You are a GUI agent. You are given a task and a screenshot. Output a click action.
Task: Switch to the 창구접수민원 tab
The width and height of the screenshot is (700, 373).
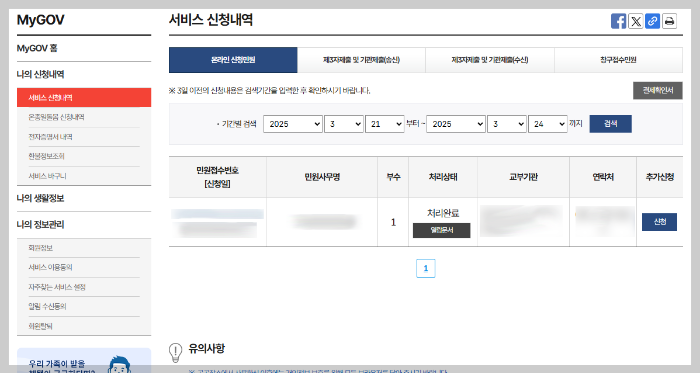pos(618,60)
